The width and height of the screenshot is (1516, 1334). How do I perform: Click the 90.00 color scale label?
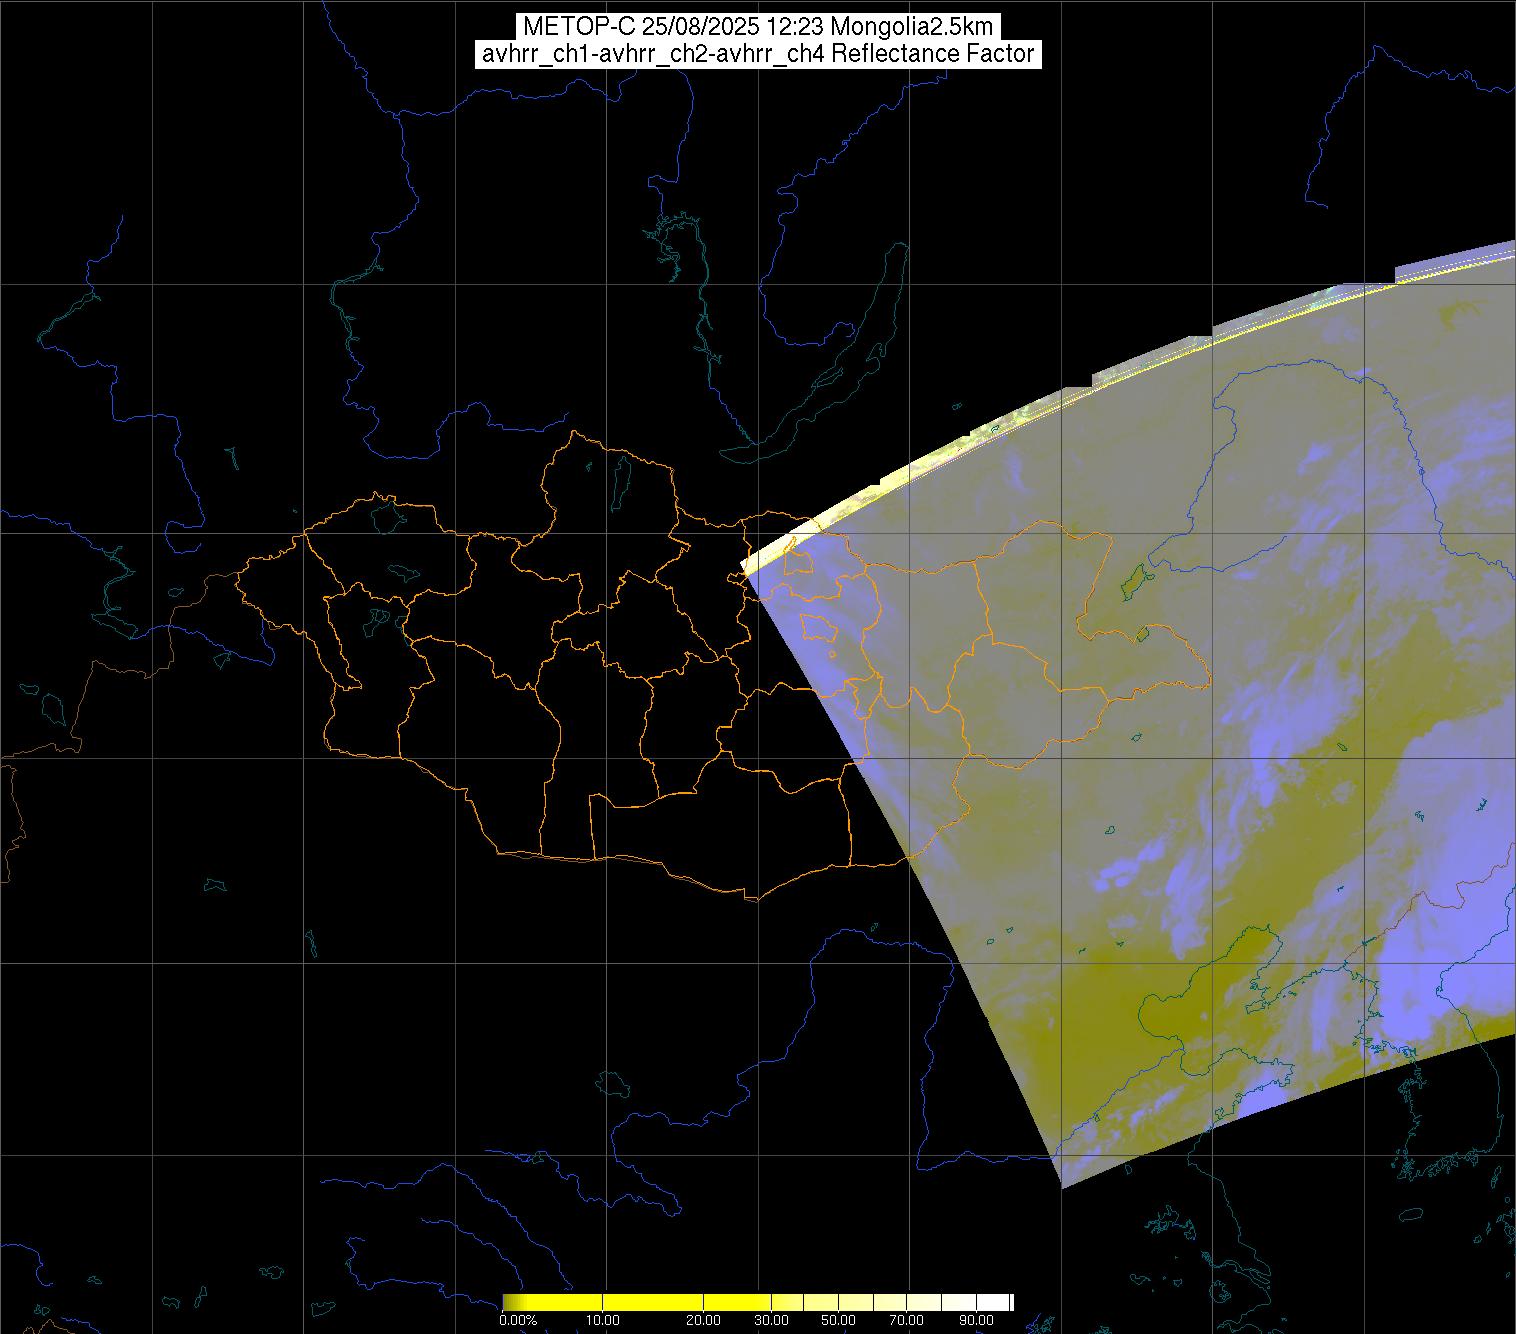pyautogui.click(x=976, y=1320)
